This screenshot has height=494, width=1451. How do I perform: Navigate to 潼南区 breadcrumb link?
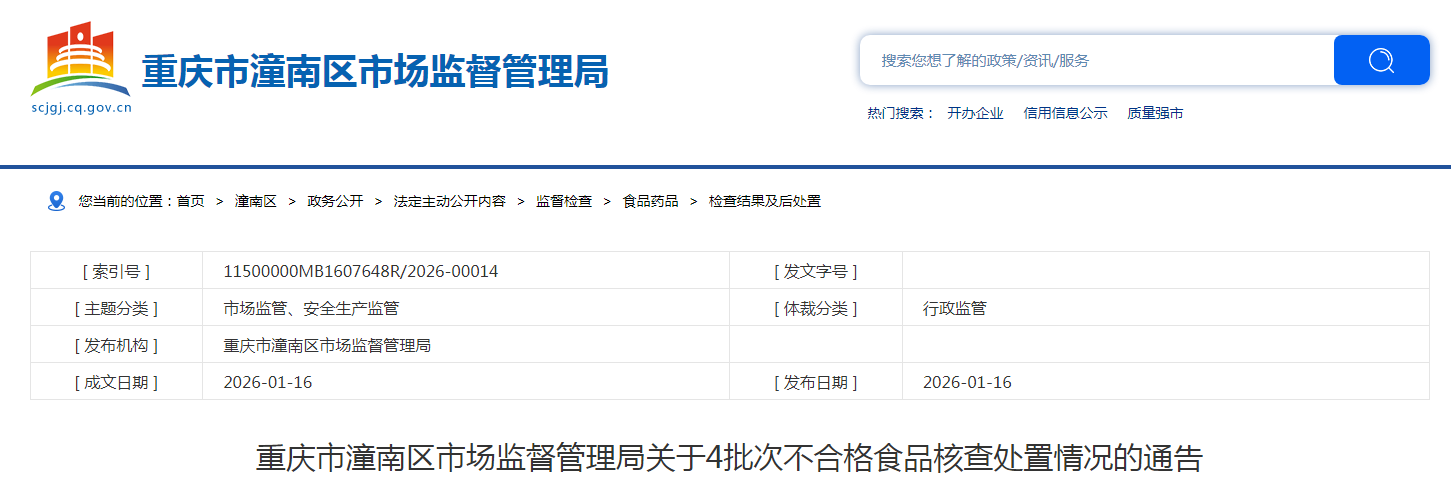coord(256,201)
